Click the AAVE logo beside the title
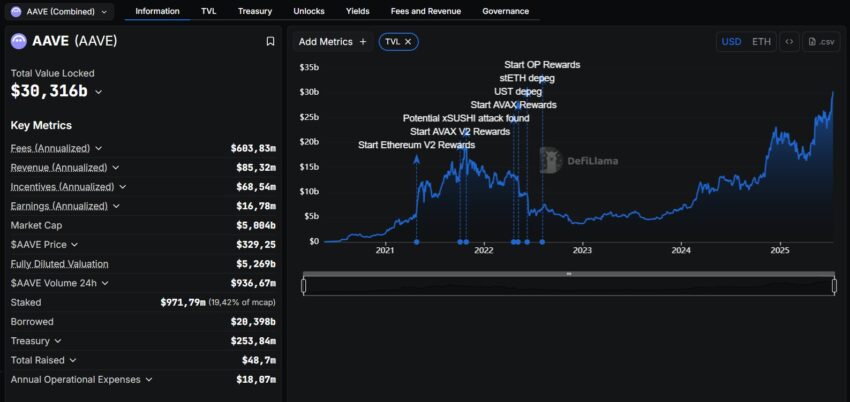 pos(18,41)
